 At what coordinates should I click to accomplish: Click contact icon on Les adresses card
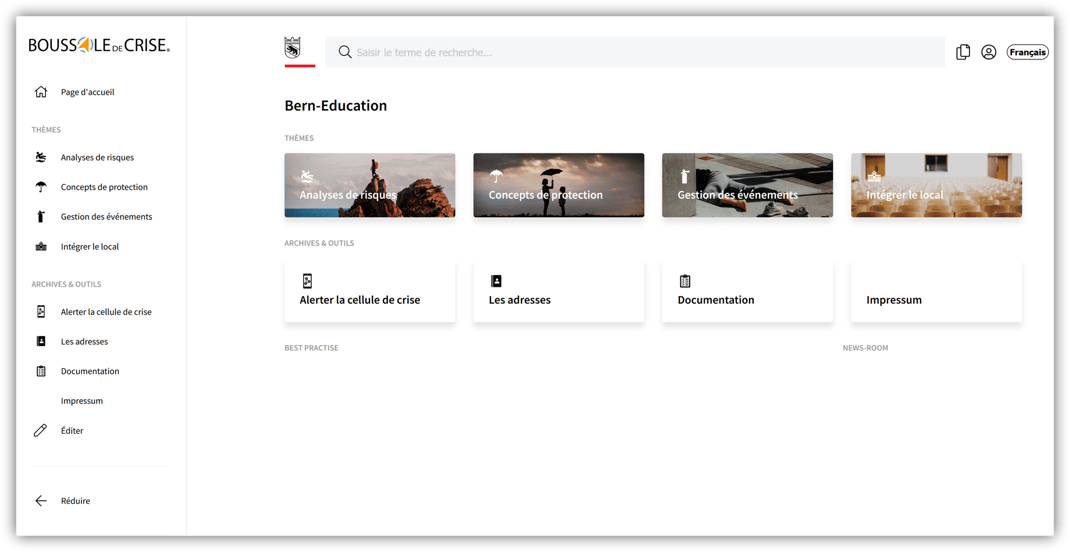[x=496, y=281]
